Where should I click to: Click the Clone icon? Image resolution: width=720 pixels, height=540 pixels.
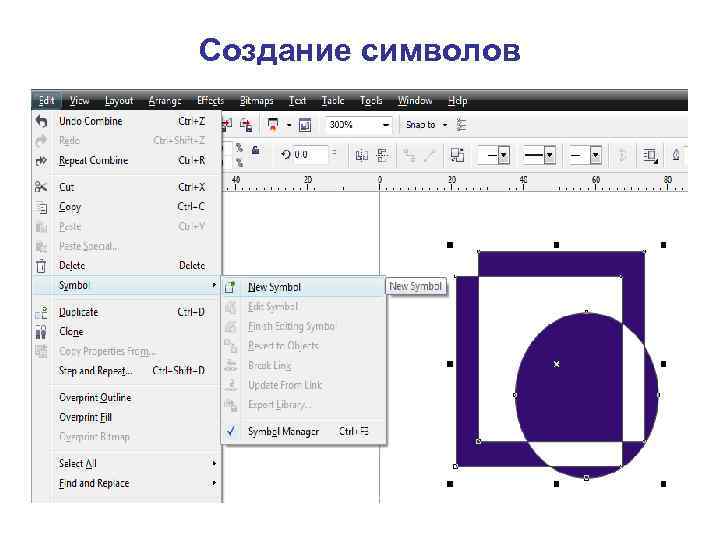tap(41, 332)
